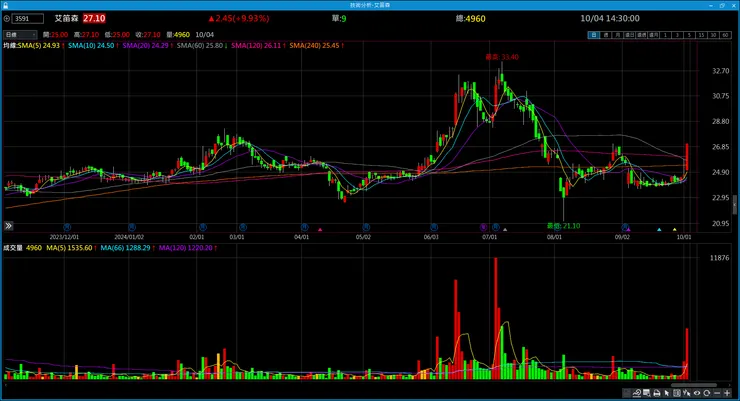Click the 總:4960 total volume text
740x401 pixels.
pyautogui.click(x=471, y=18)
